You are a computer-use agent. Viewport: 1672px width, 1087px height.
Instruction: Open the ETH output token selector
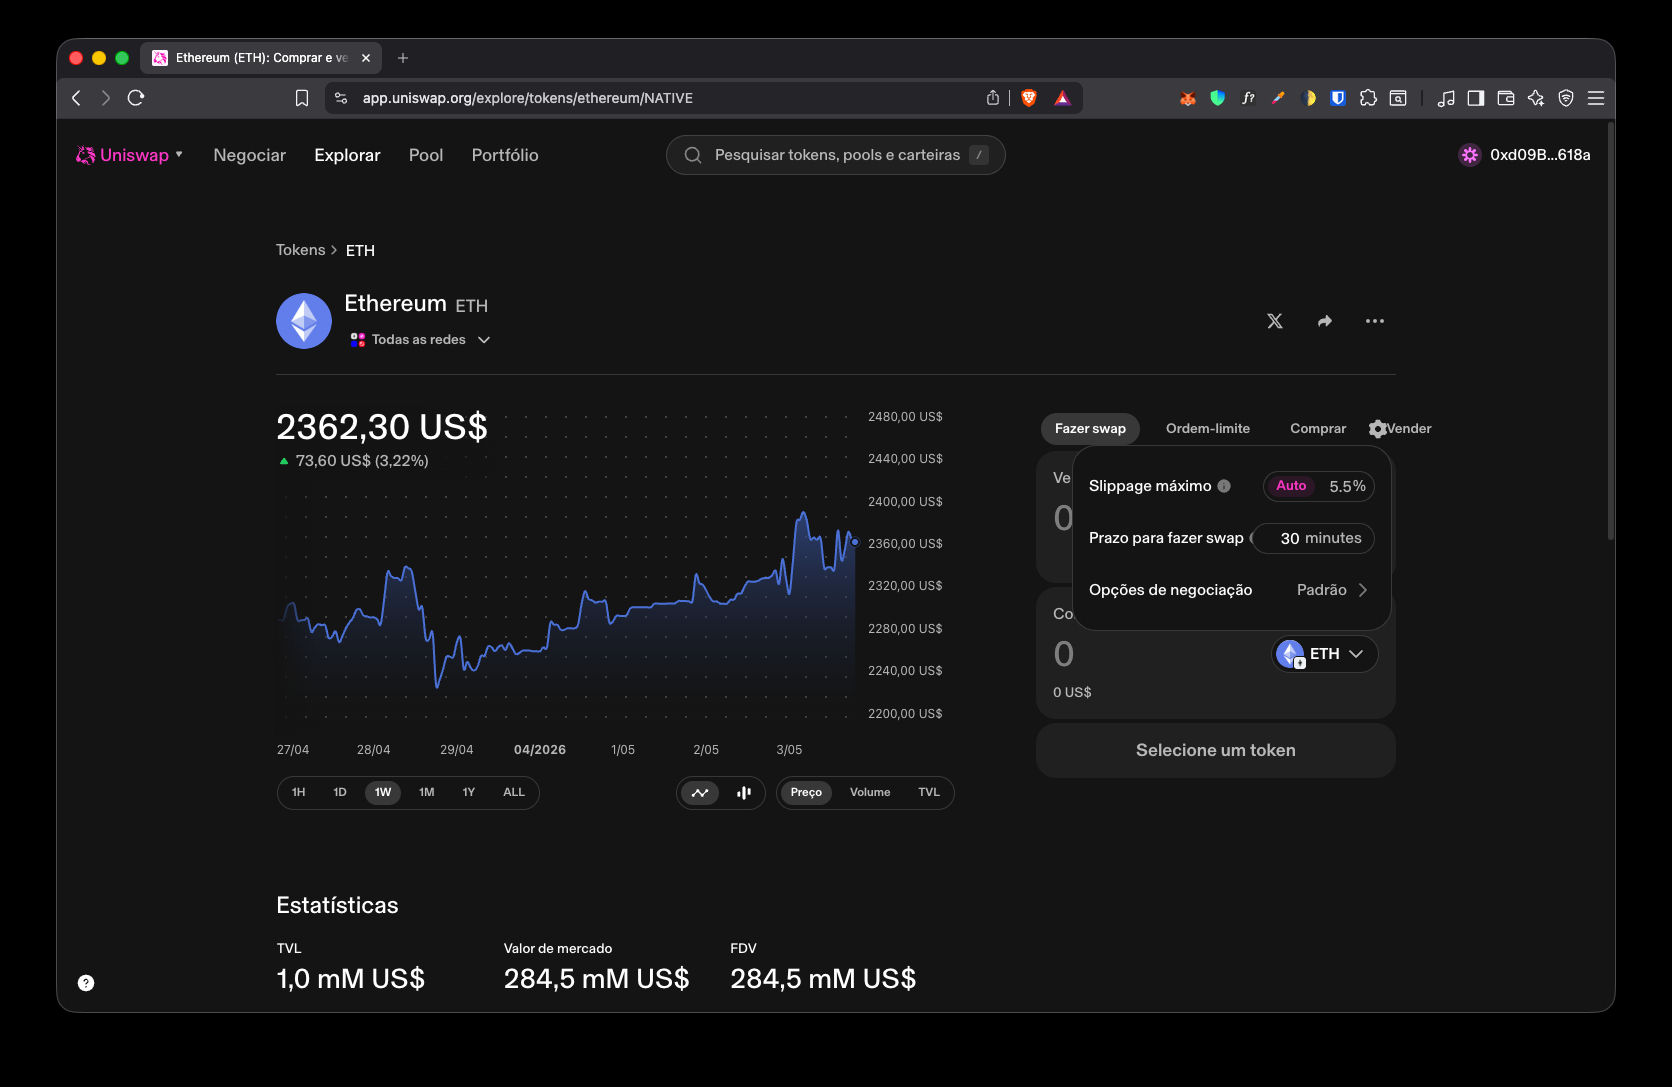(x=1325, y=654)
